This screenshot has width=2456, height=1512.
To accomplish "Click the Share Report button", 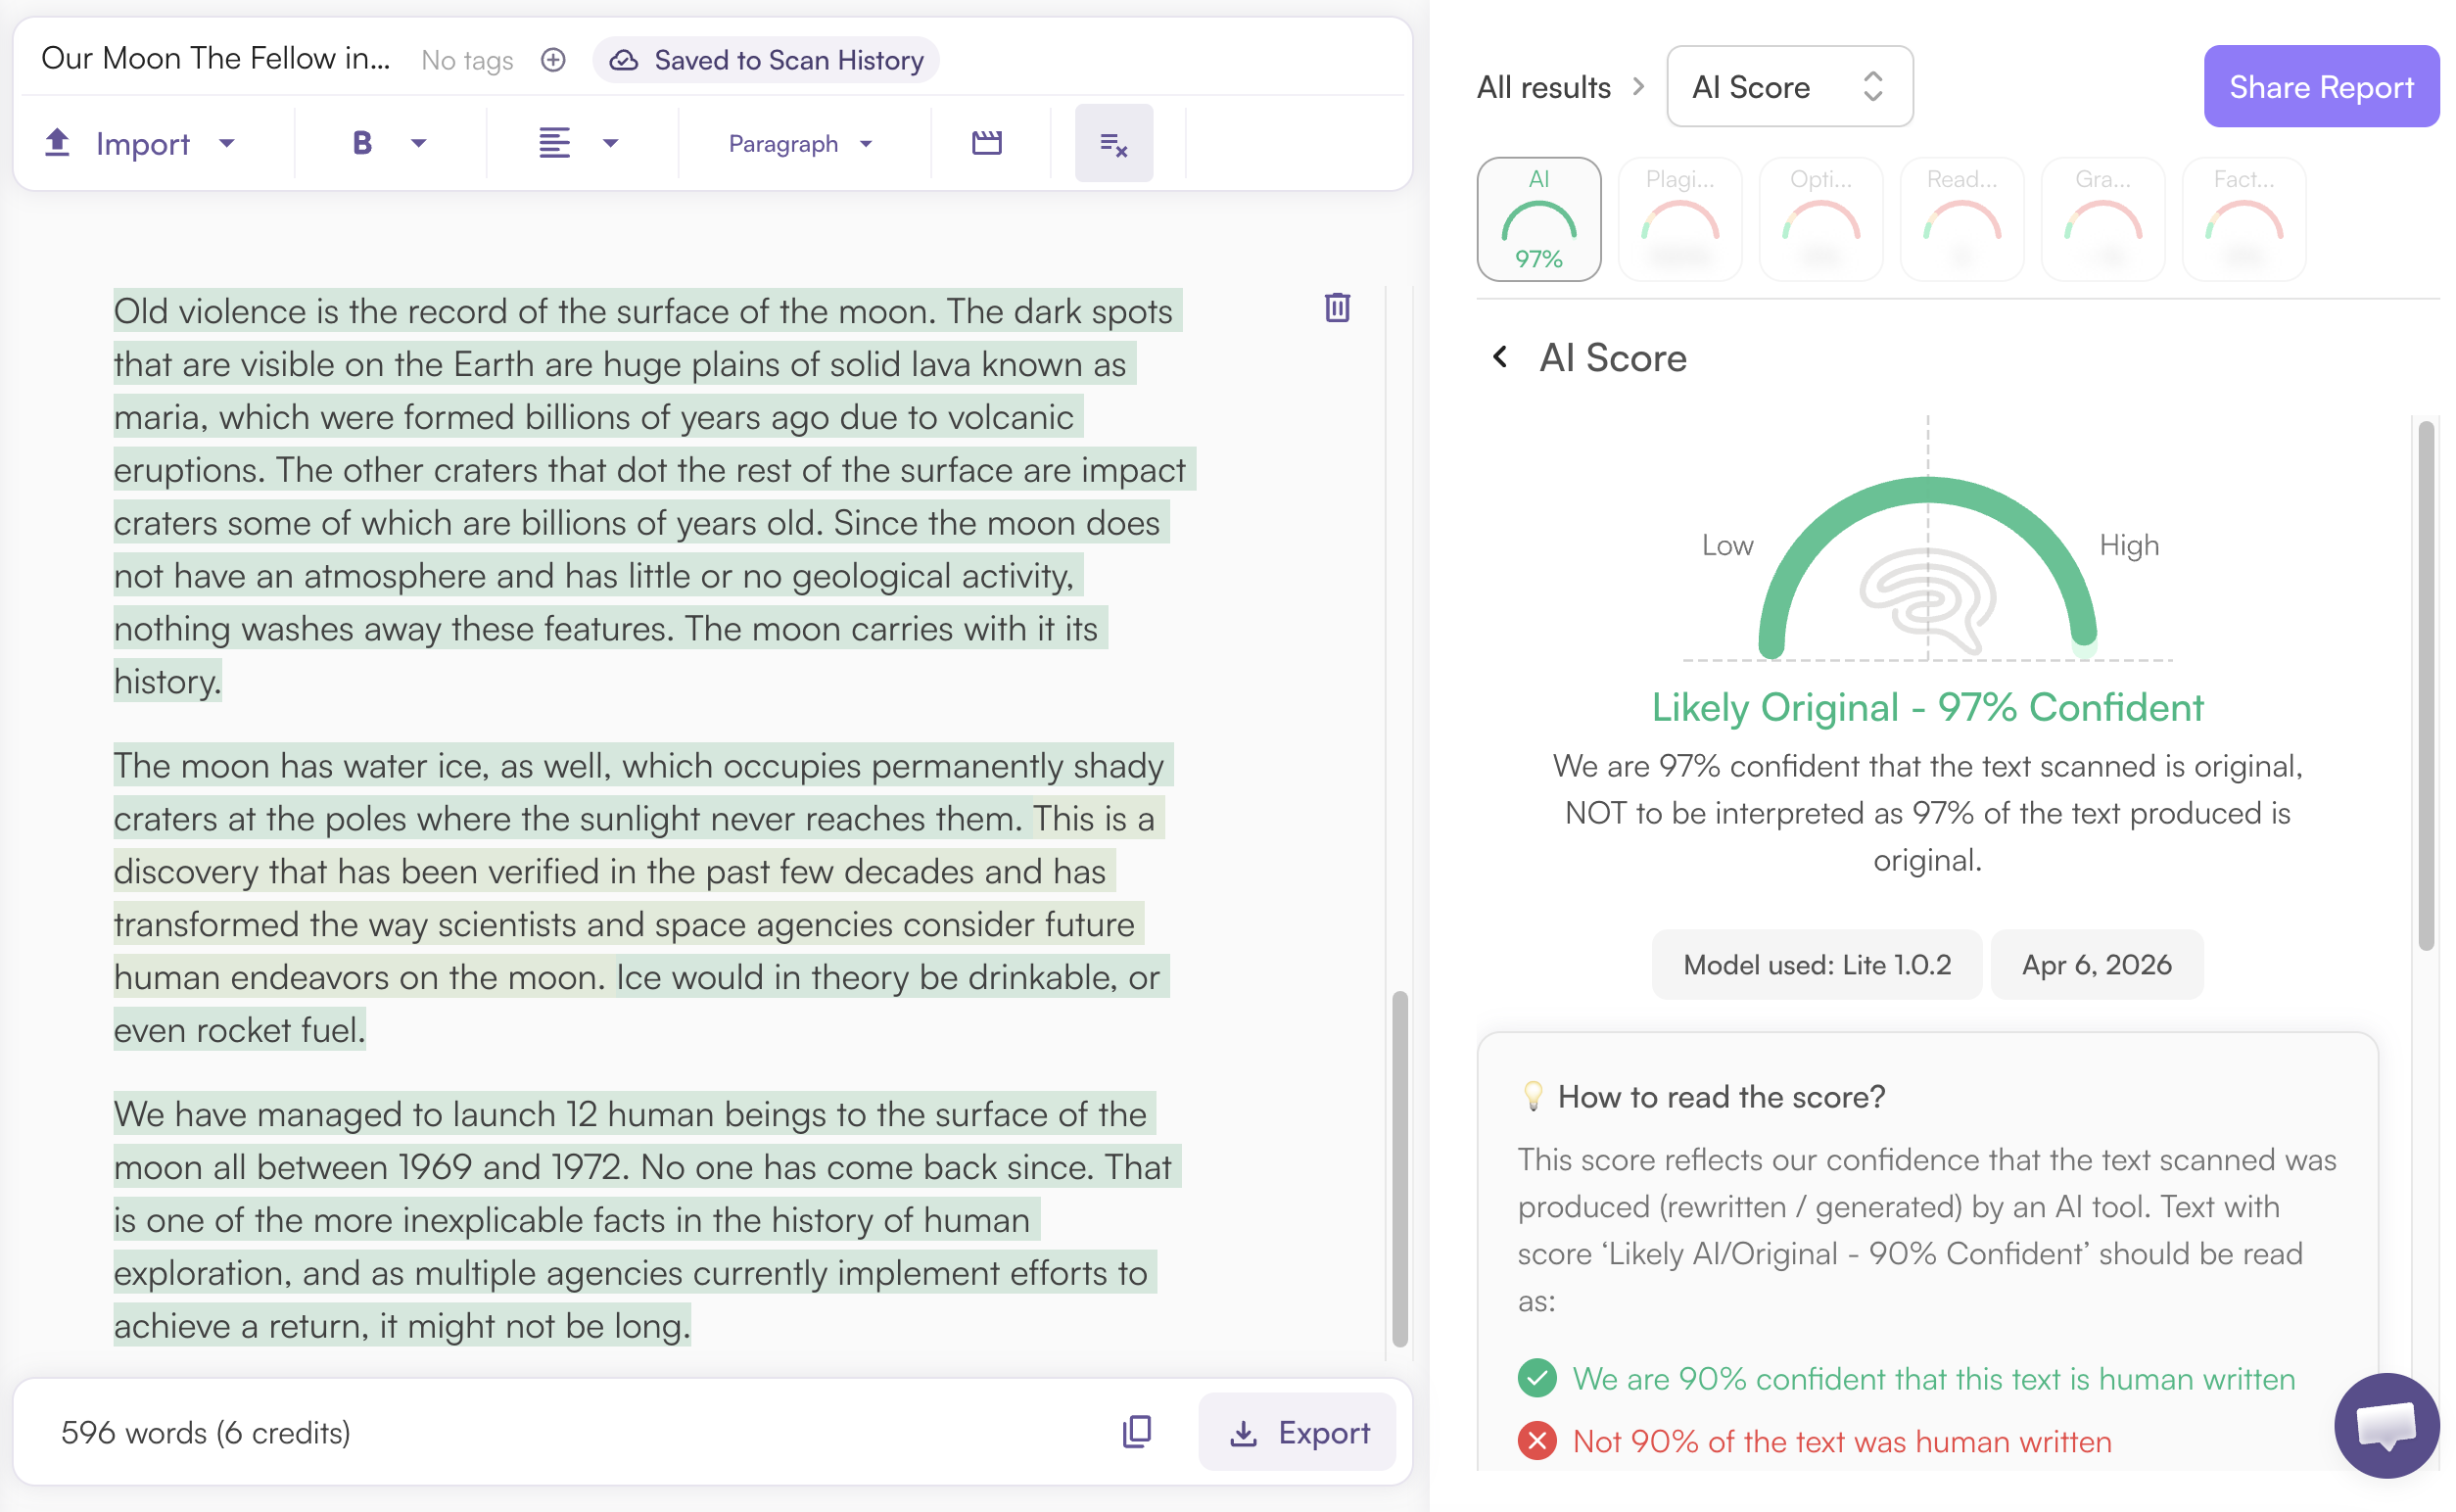I will (x=2320, y=87).
